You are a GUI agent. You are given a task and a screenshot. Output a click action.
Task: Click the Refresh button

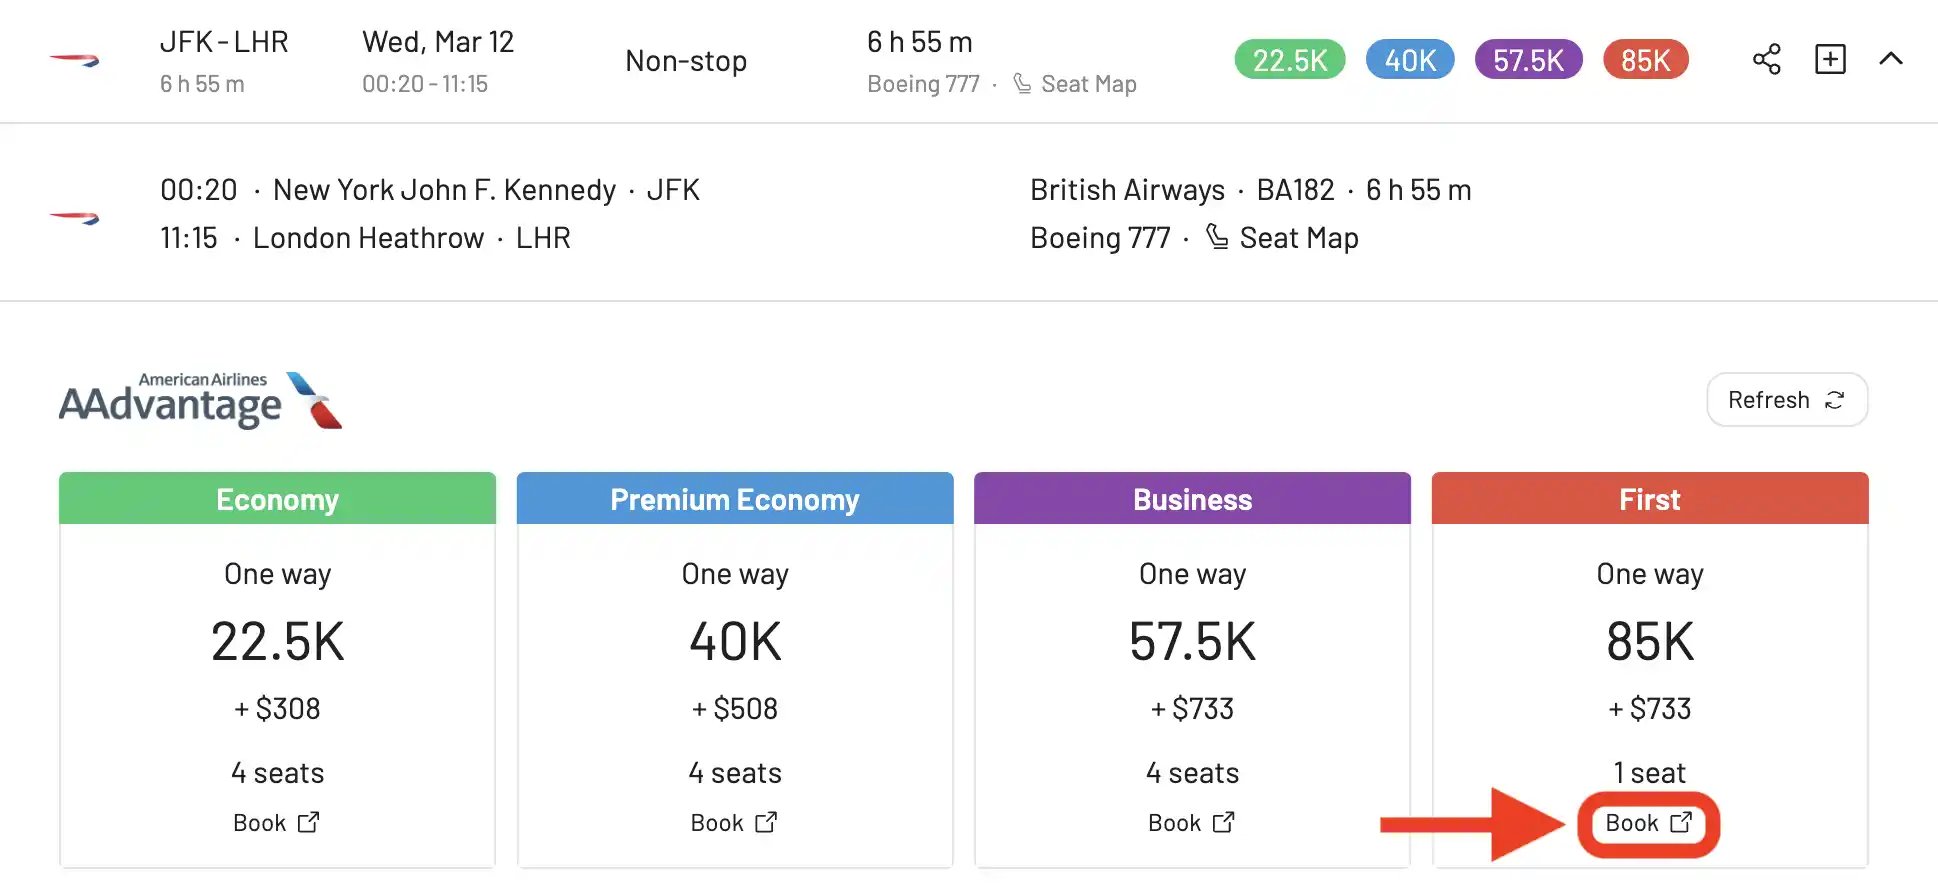(x=1787, y=400)
